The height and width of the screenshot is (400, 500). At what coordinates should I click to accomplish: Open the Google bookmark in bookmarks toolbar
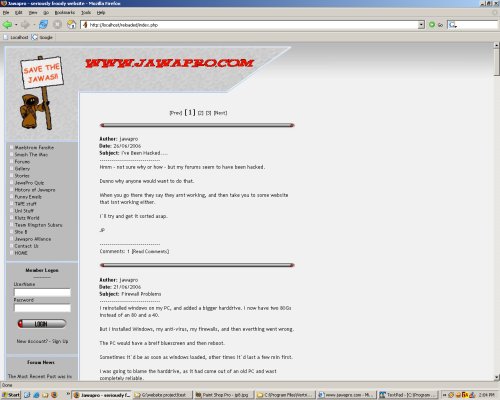click(x=43, y=37)
